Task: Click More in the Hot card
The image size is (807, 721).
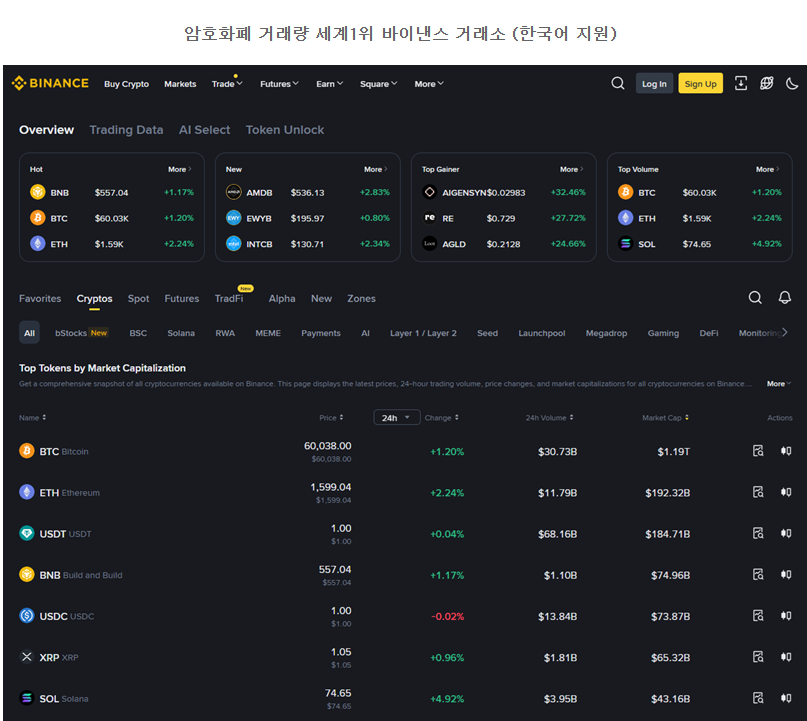Action: 180,169
